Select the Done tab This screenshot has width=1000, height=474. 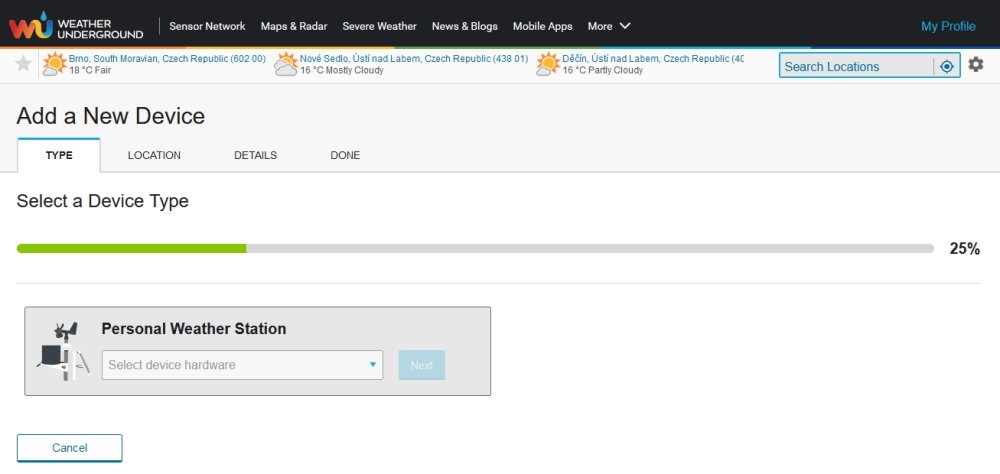(x=345, y=155)
